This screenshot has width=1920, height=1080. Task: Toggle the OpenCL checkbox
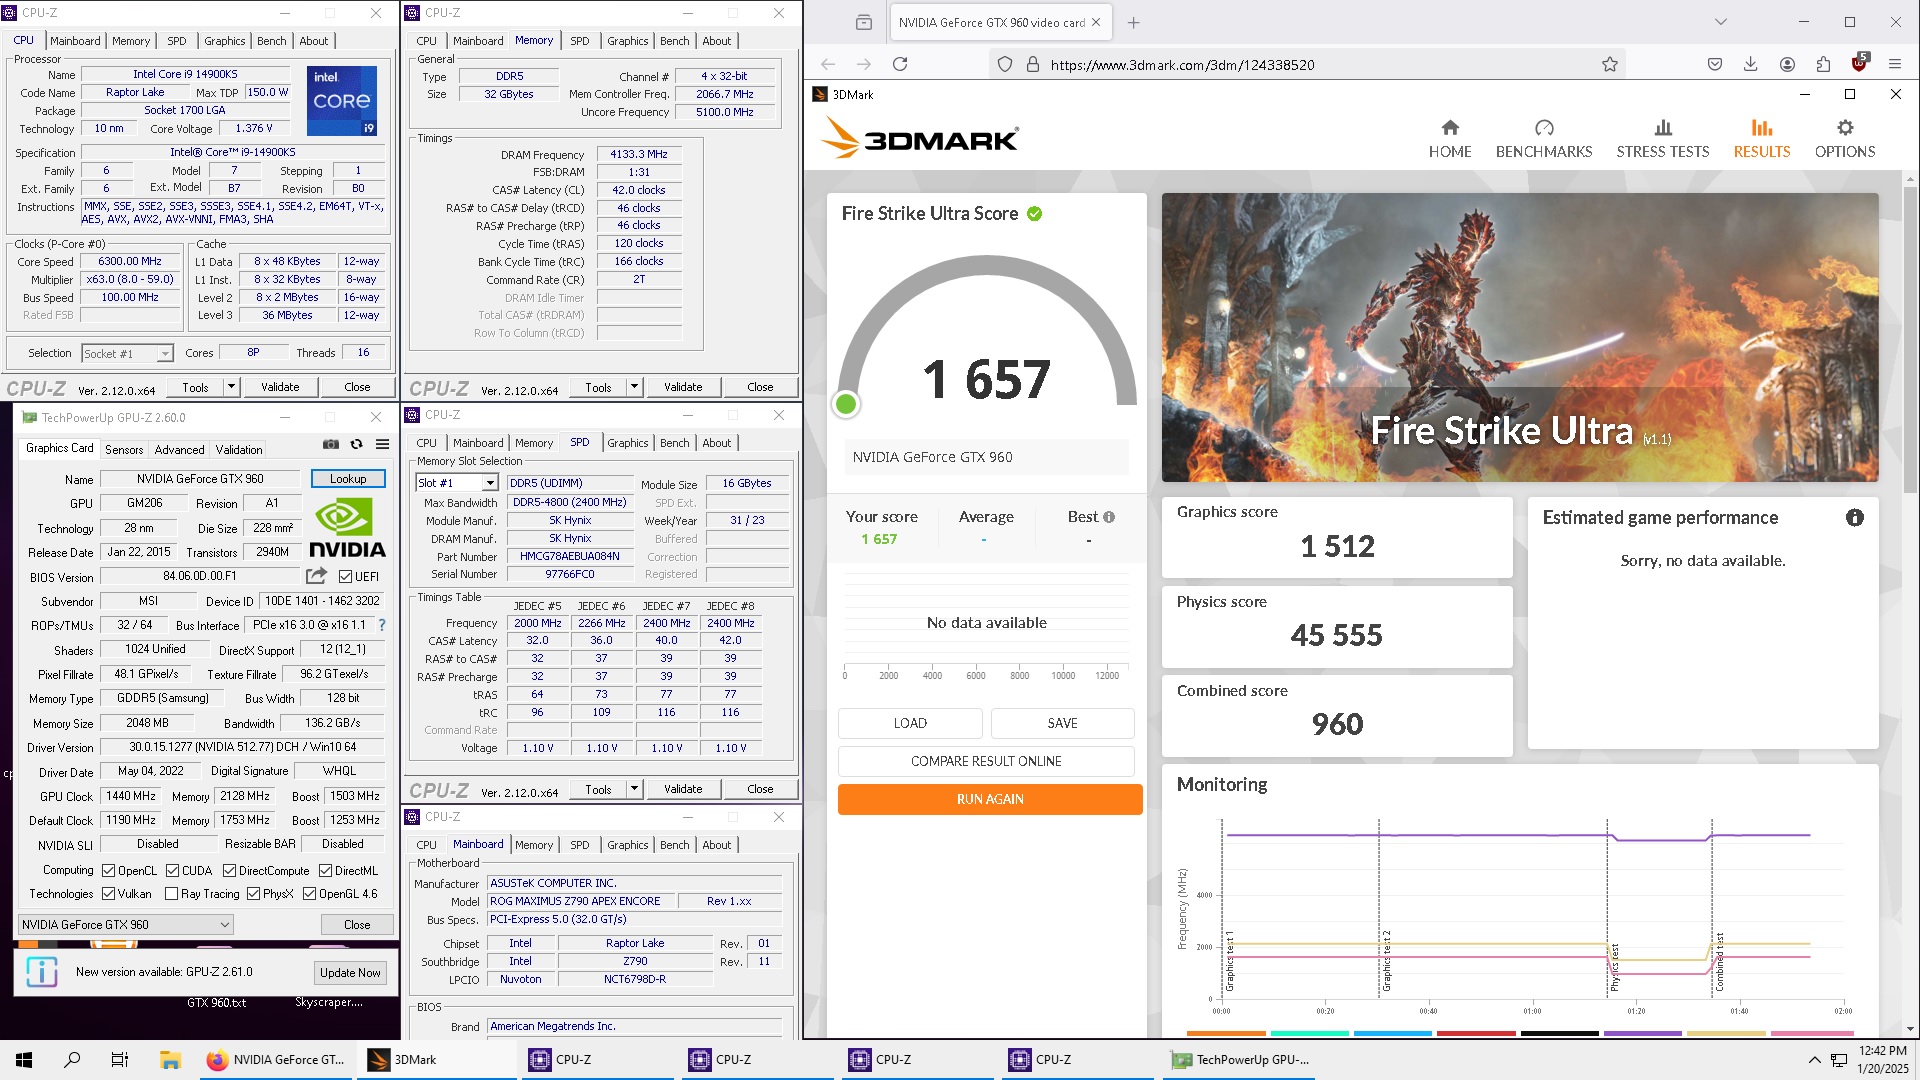point(109,871)
